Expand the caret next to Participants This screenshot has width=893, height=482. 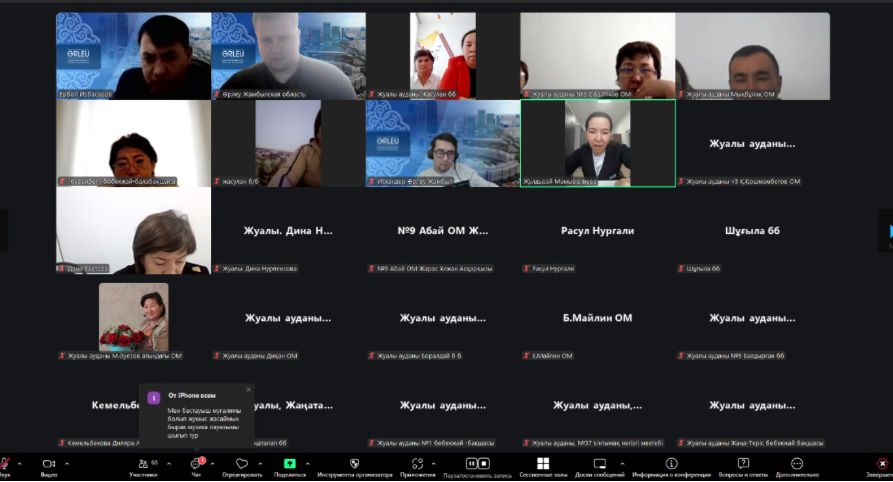(x=166, y=464)
